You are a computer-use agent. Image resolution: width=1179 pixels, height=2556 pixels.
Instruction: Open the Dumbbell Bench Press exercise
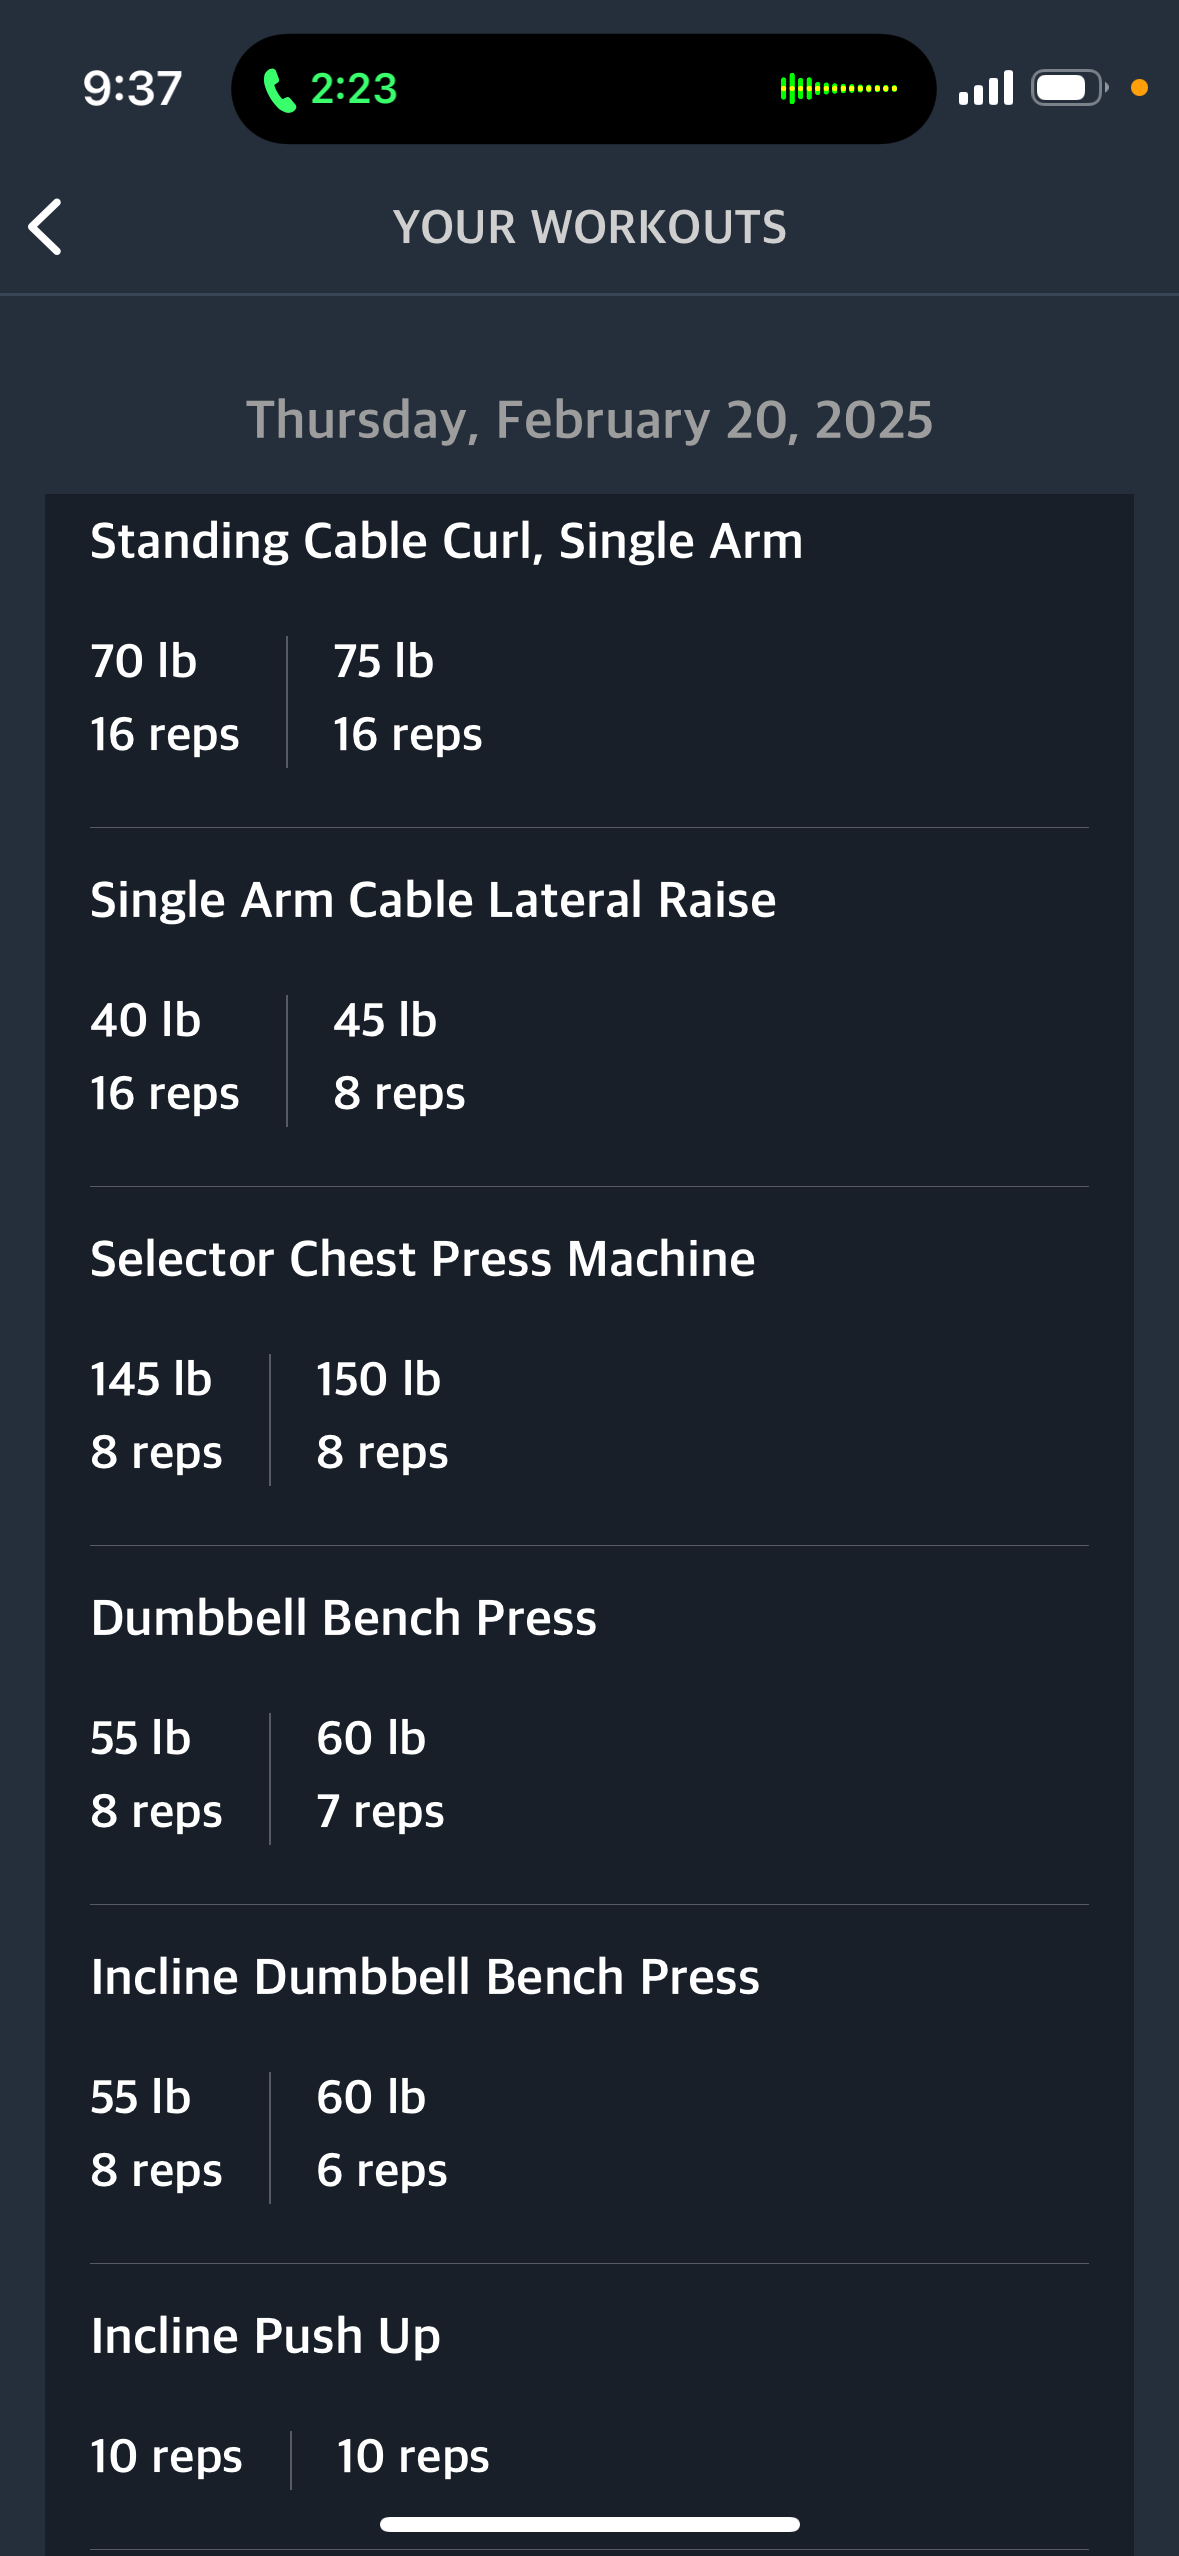coord(343,1618)
